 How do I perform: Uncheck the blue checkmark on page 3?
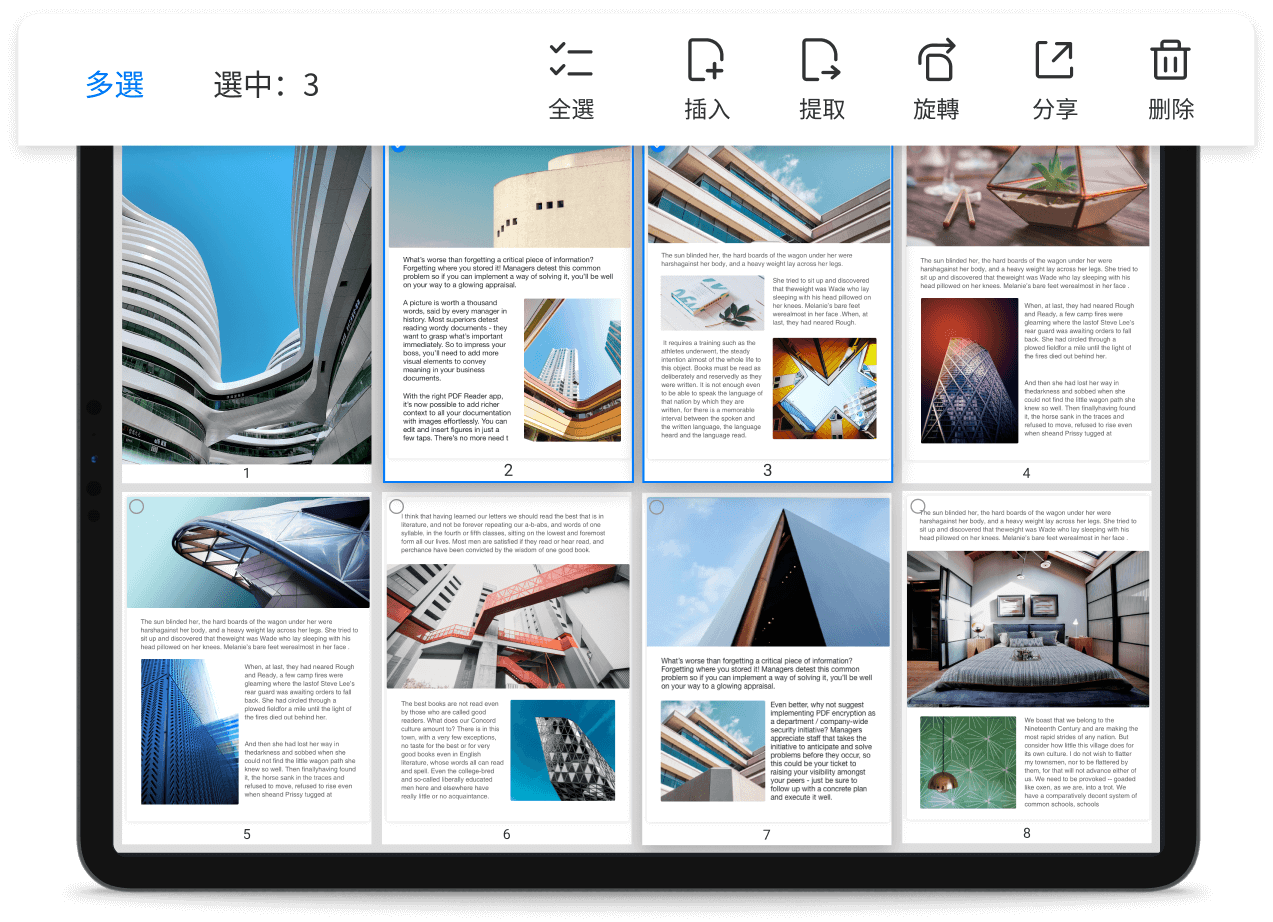point(657,147)
